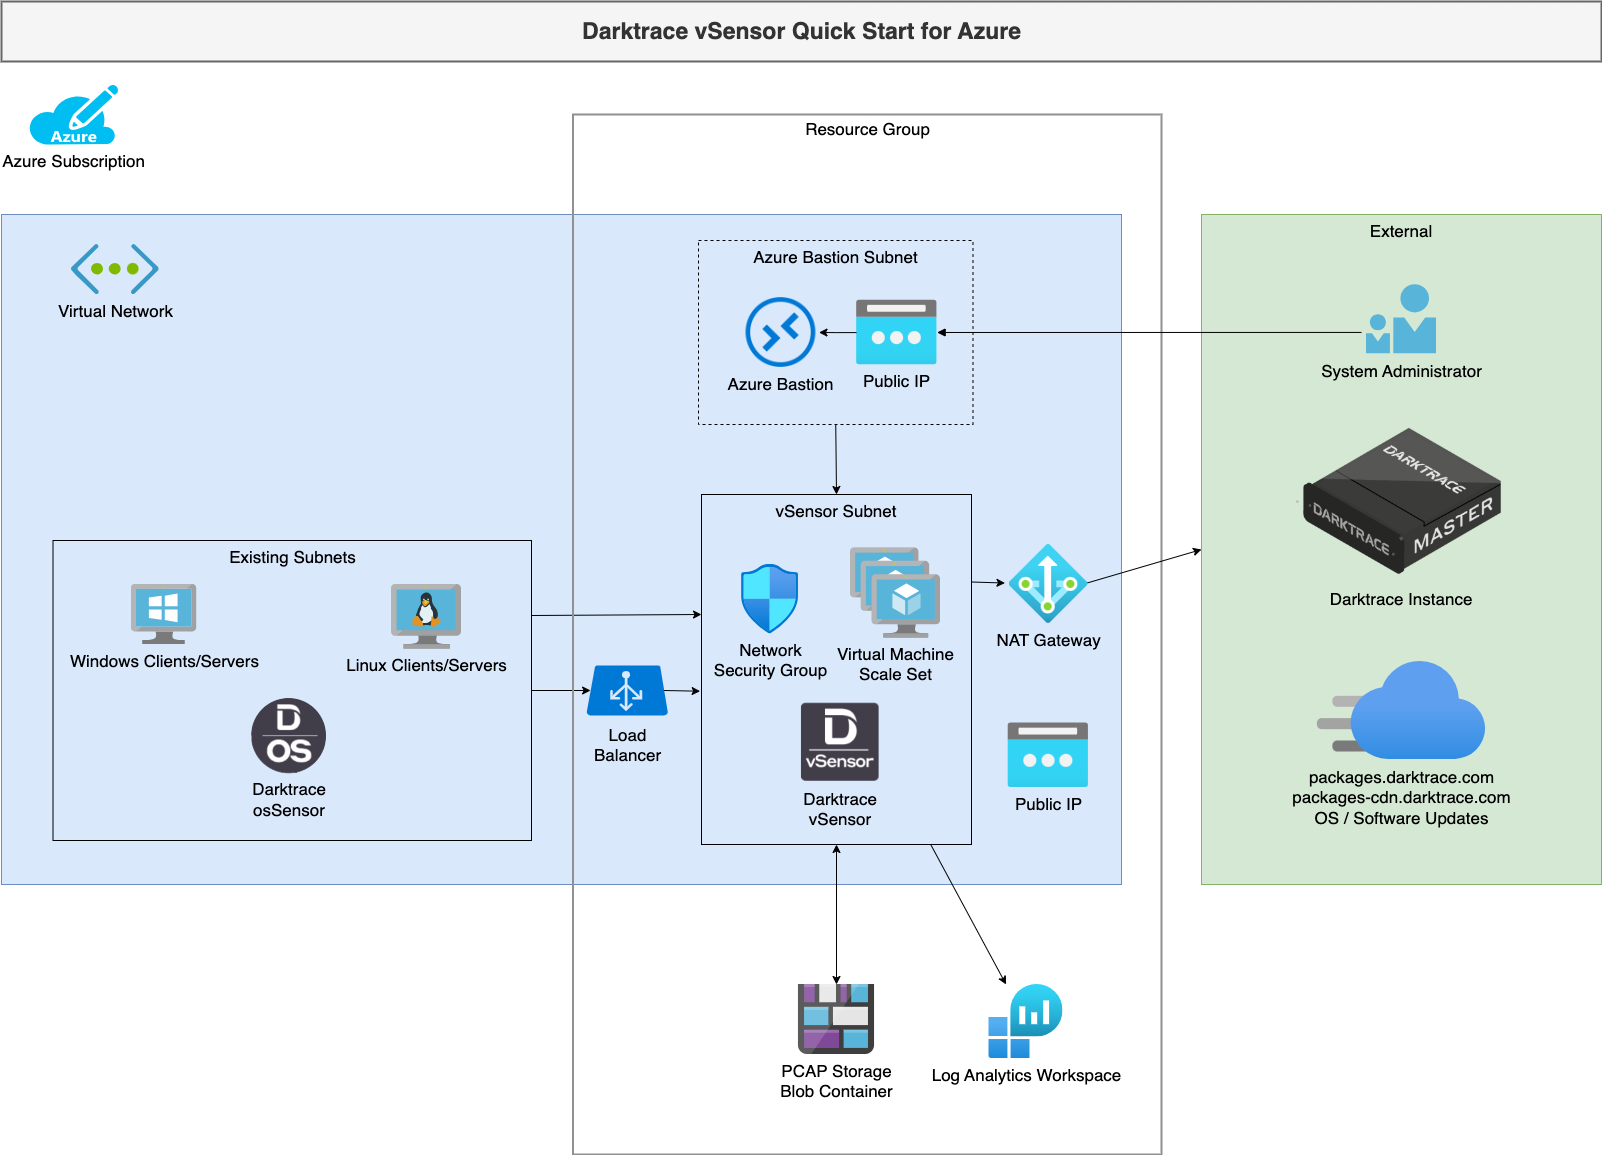Click the NAT Gateway text label
The height and width of the screenshot is (1155, 1602).
pos(1048,640)
